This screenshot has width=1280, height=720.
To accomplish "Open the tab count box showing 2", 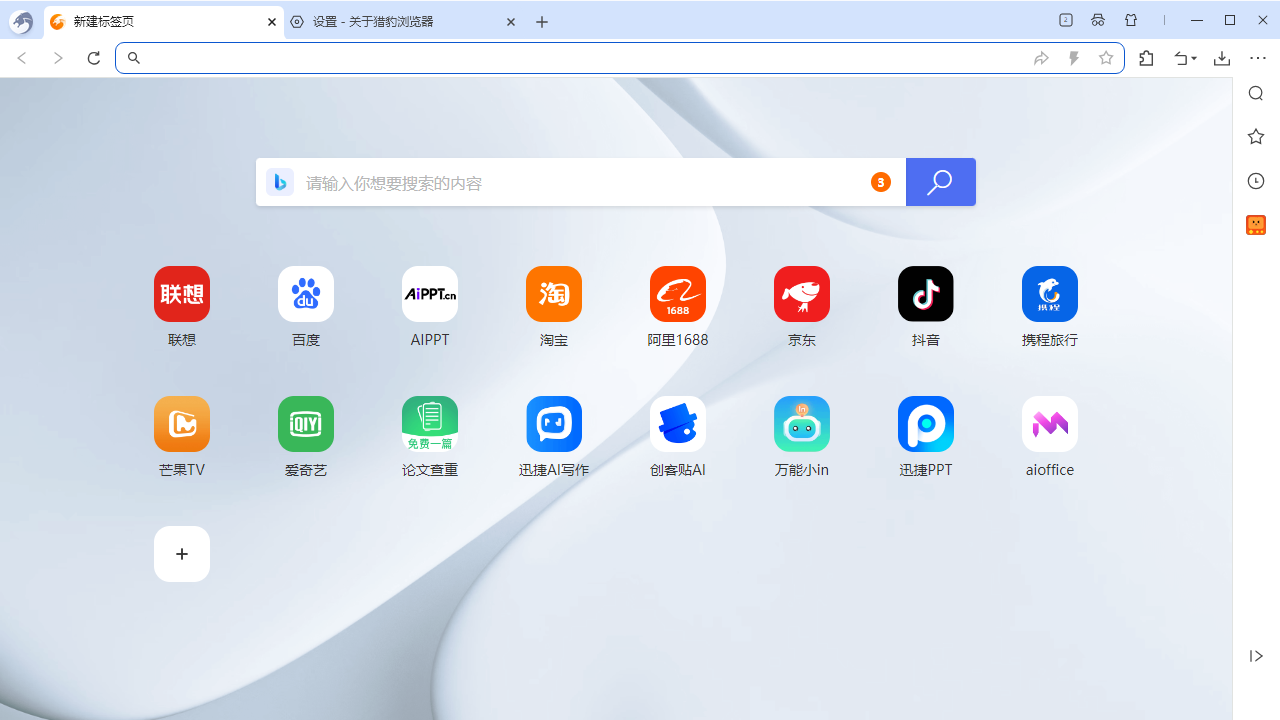I will click(1065, 21).
